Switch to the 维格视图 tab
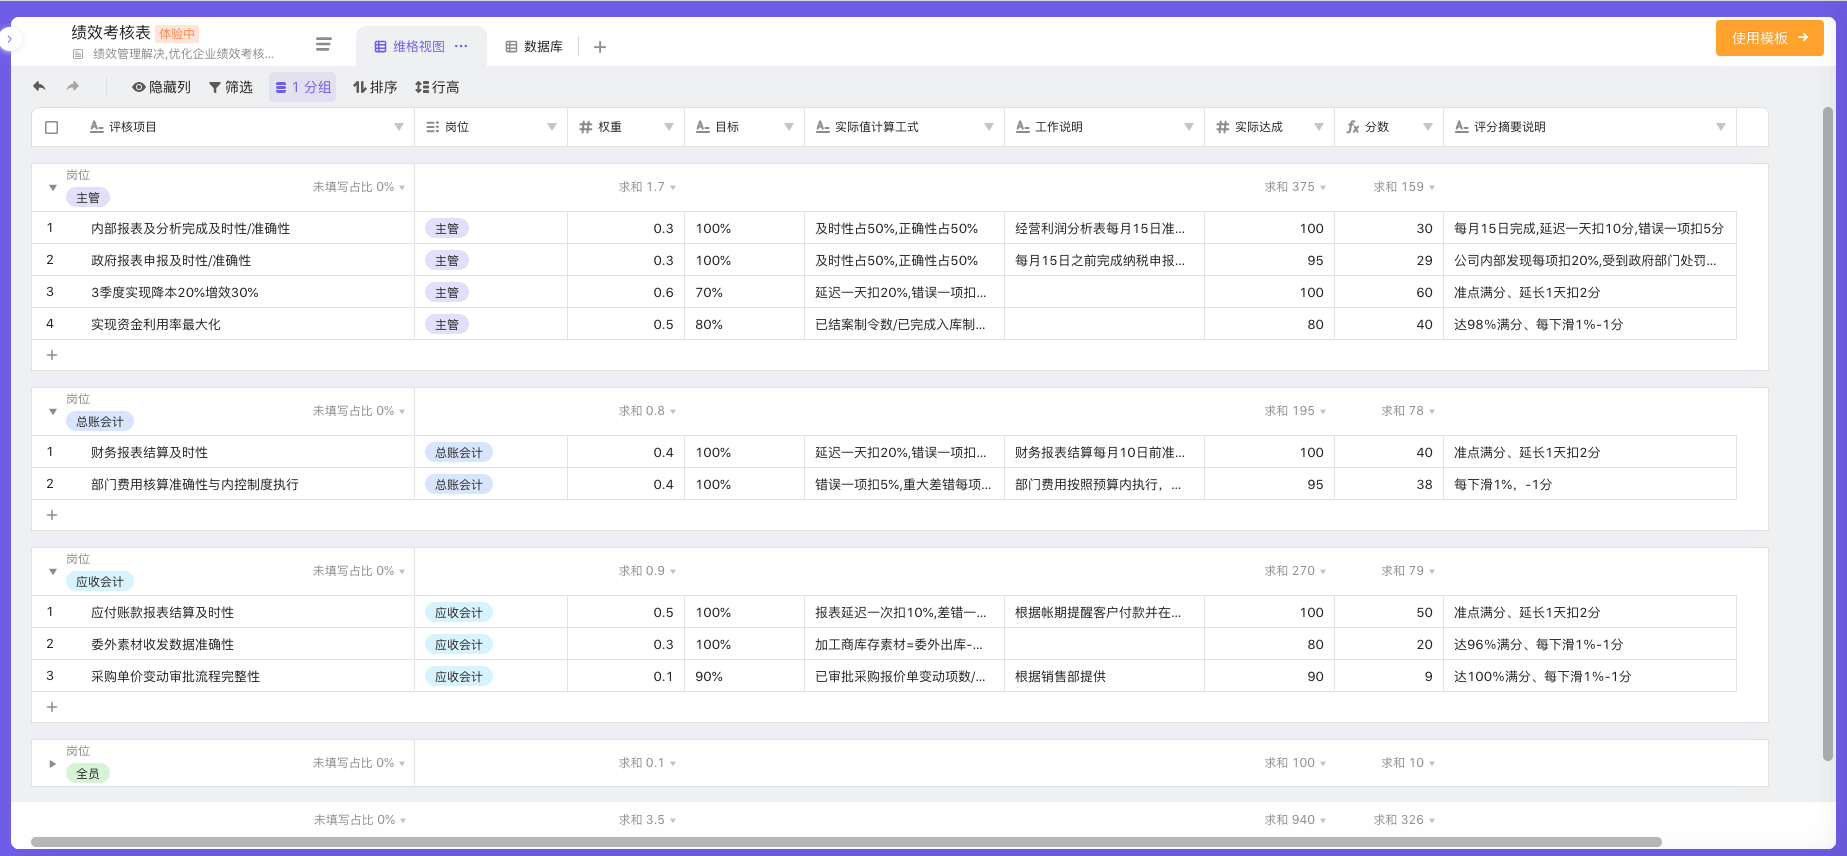This screenshot has height=856, width=1847. (421, 46)
